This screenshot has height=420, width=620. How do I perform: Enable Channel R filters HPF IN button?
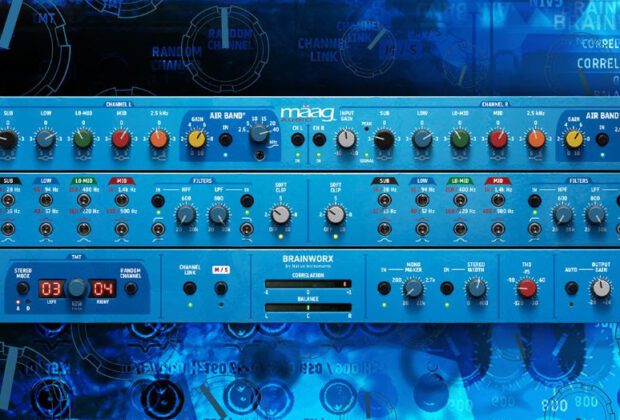pyautogui.click(x=535, y=201)
